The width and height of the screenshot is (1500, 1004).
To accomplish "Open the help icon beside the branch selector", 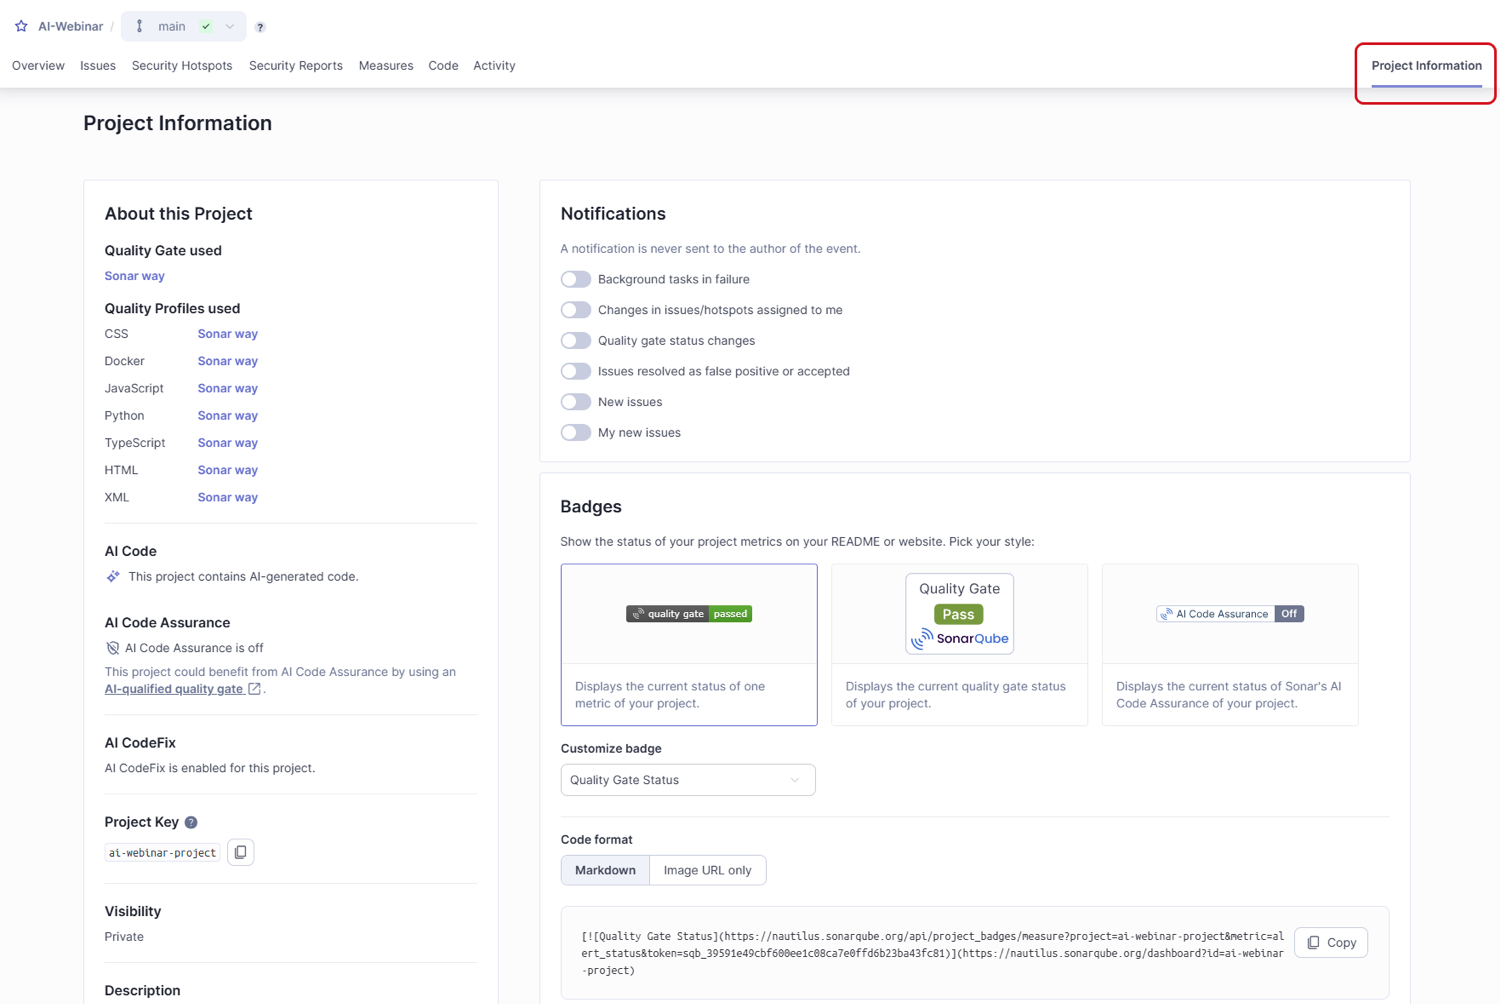I will point(259,26).
